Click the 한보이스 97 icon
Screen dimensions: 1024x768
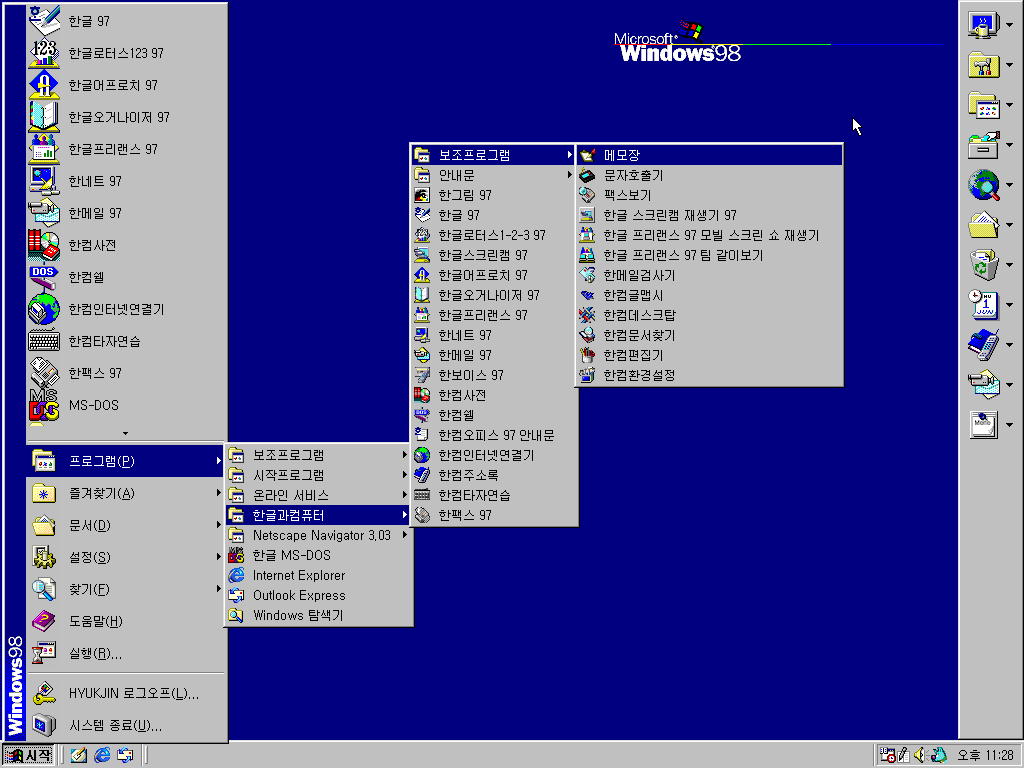(422, 375)
